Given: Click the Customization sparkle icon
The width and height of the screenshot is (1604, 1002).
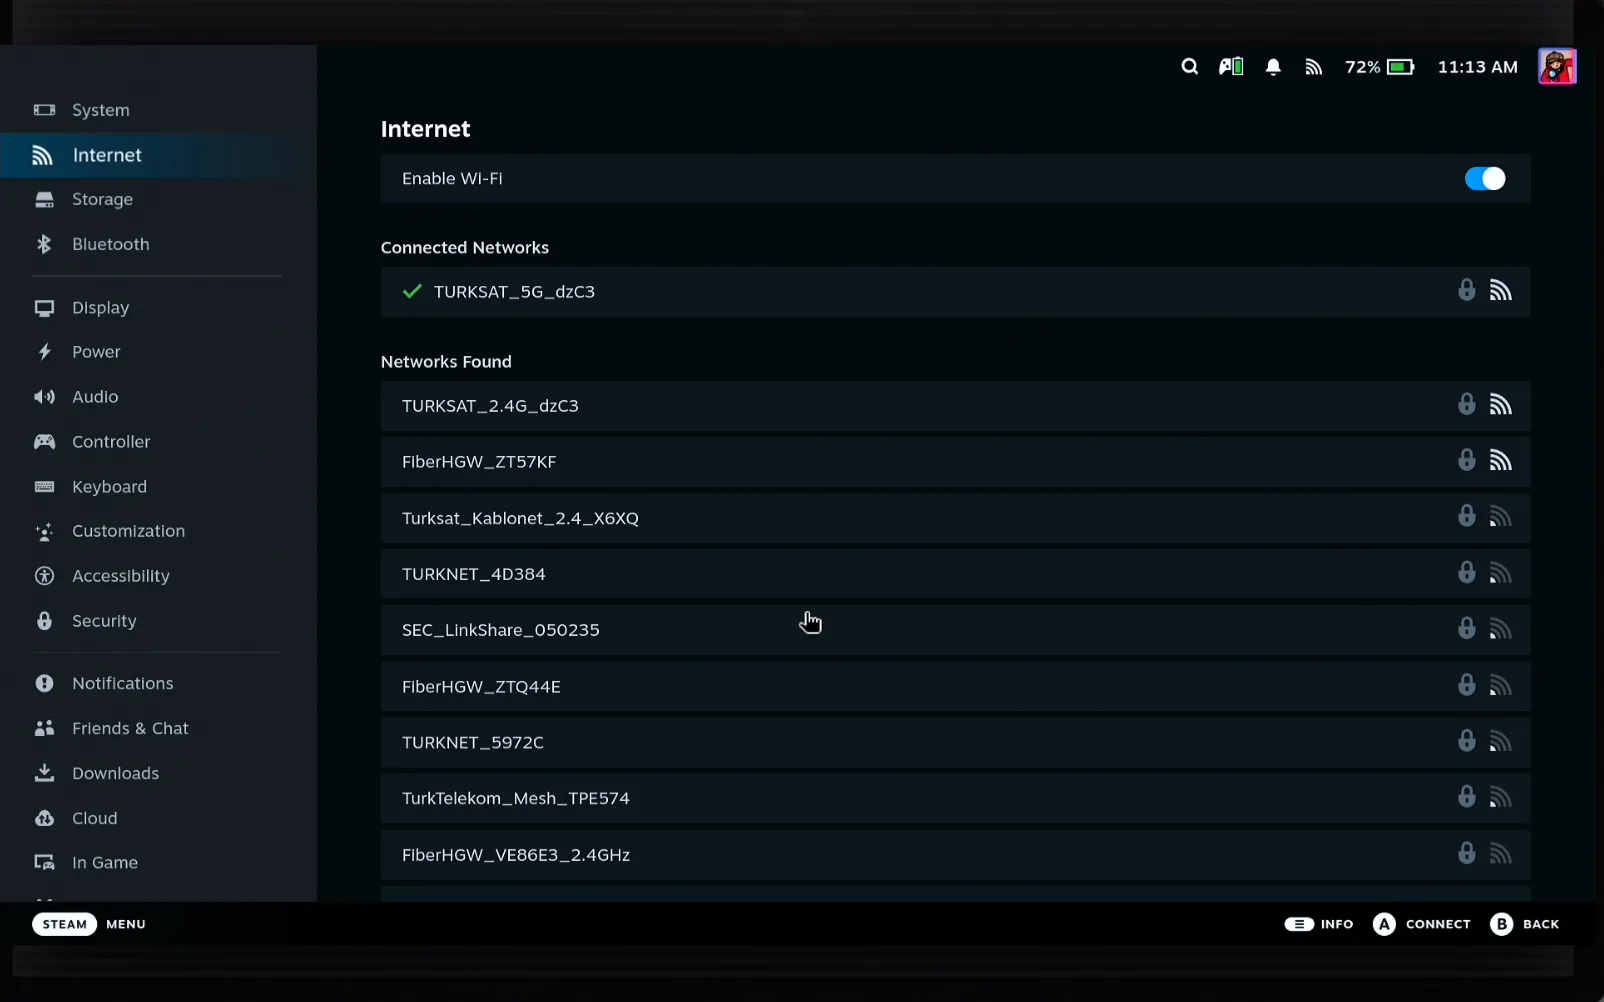Looking at the screenshot, I should pyautogui.click(x=44, y=531).
